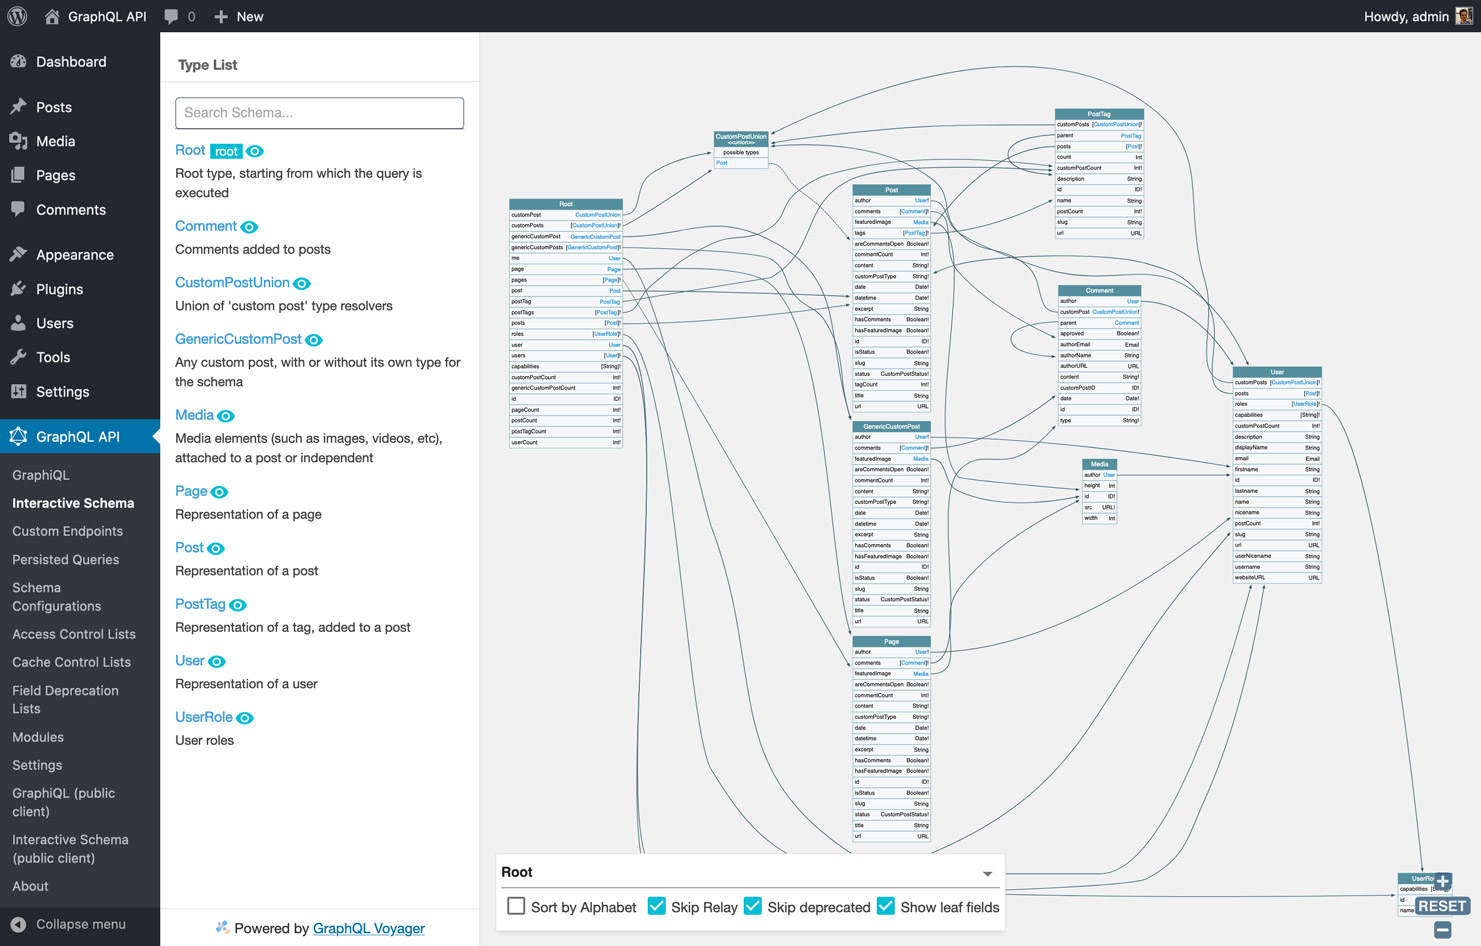Click the Users icon in sidebar
1481x946 pixels.
pyautogui.click(x=18, y=323)
